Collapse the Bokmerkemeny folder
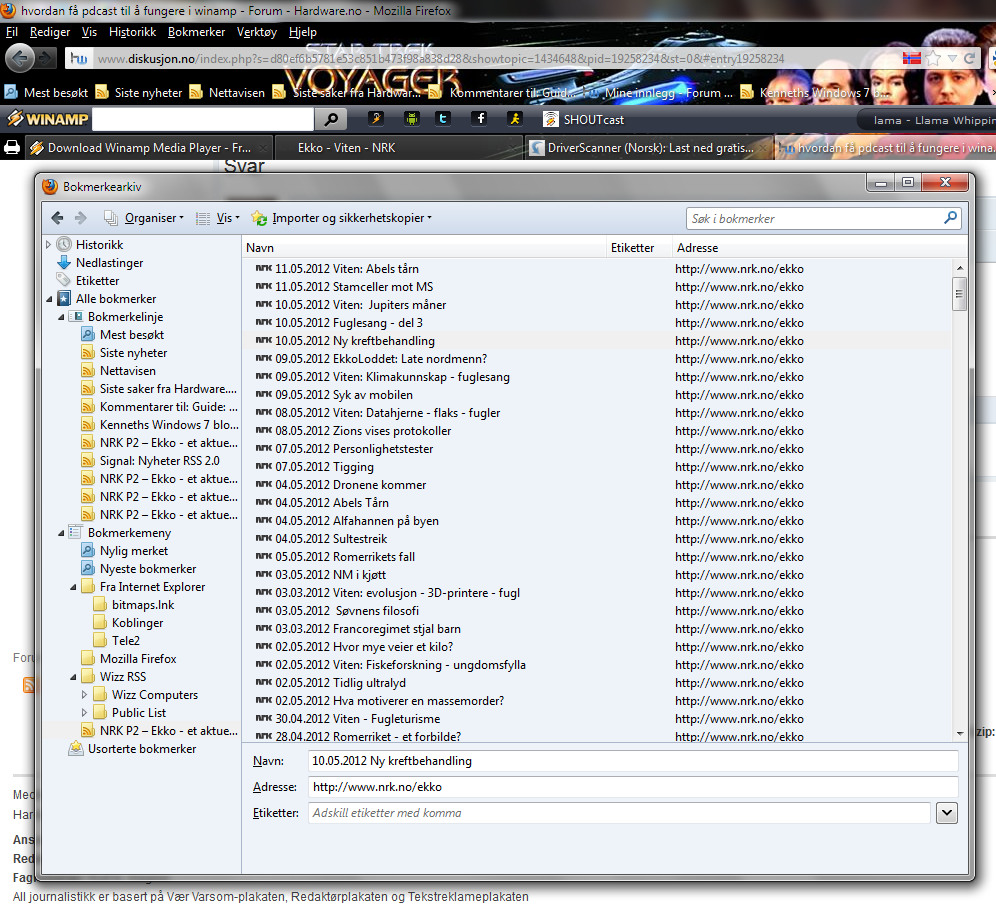 click(62, 532)
